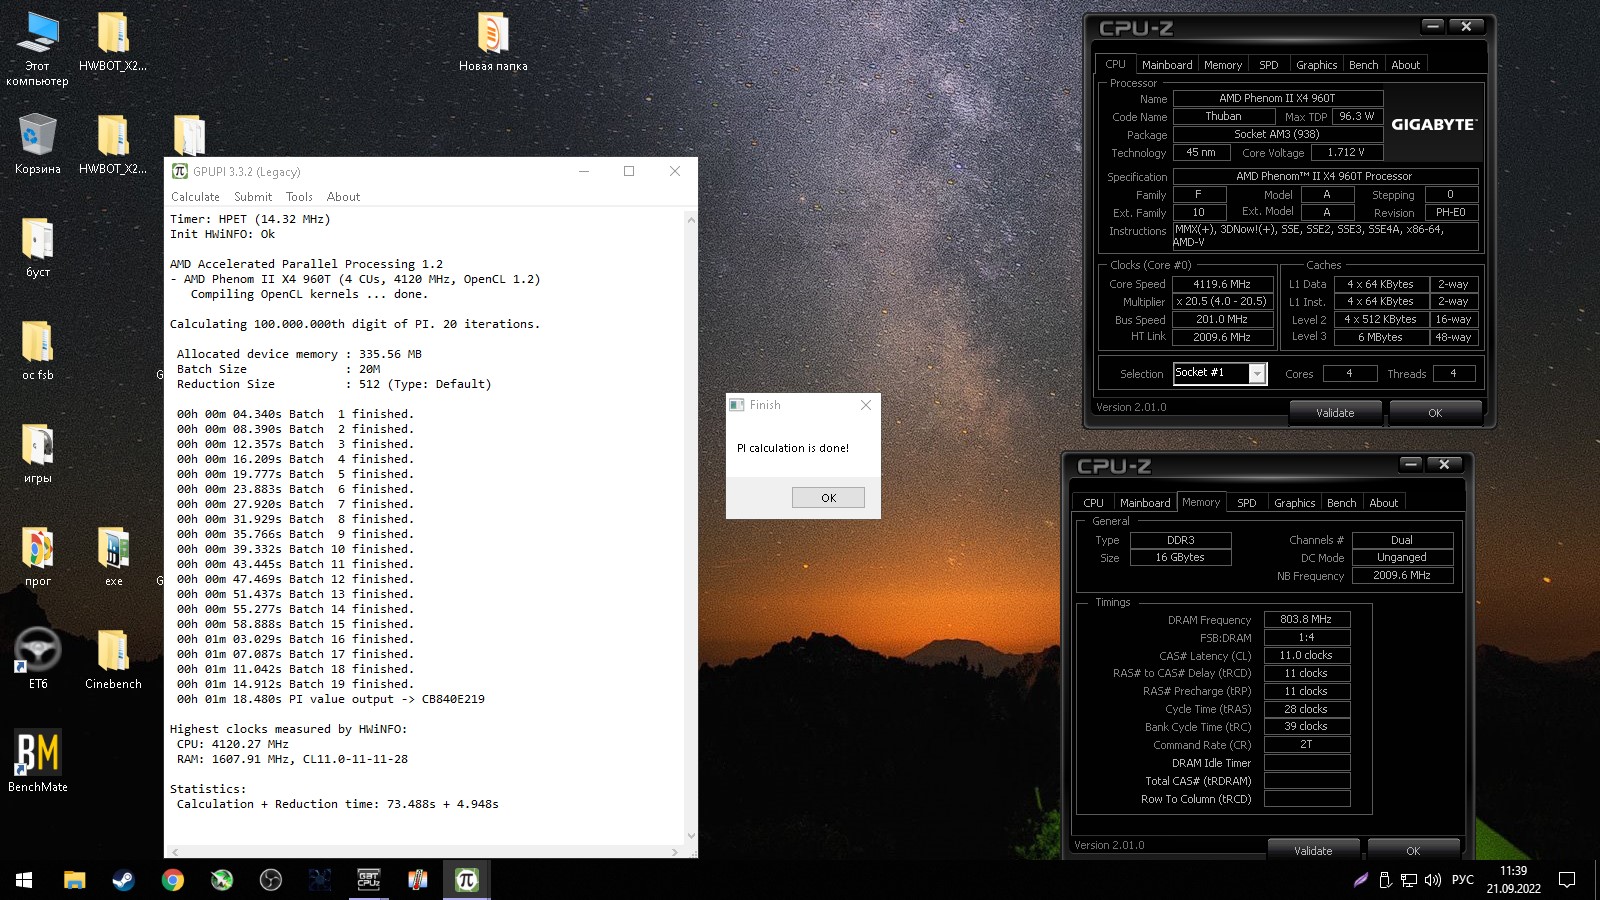Screen dimensions: 1600x900
Task: Select the BenchMate shortcut icon
Action: pos(37,762)
